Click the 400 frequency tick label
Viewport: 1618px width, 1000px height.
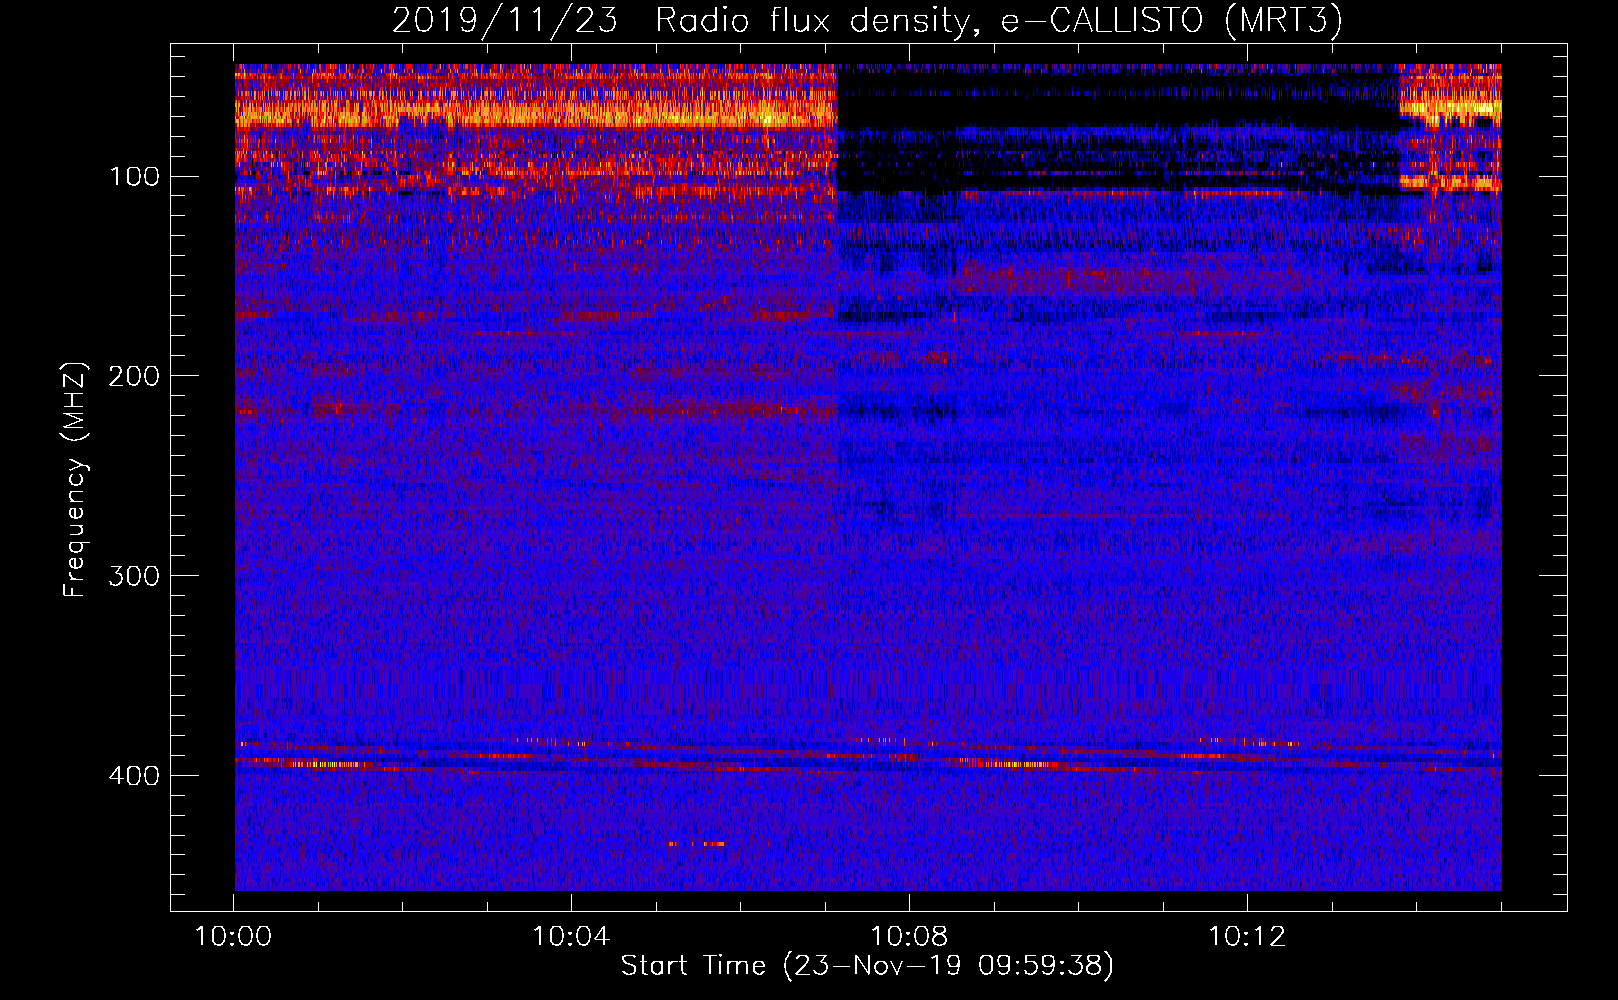tap(134, 776)
